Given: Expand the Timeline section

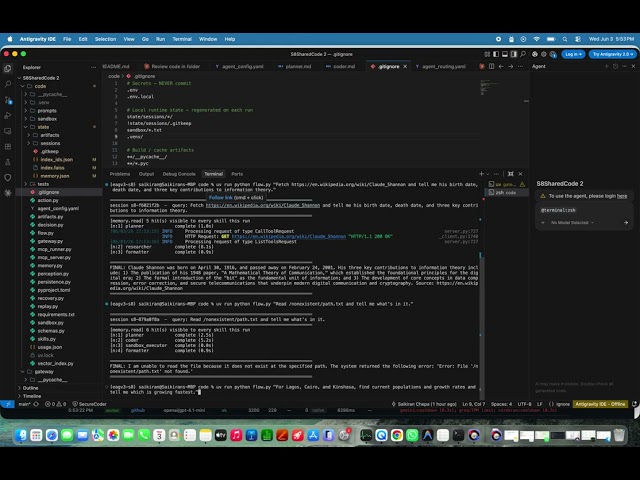Looking at the screenshot, I should click(32, 396).
